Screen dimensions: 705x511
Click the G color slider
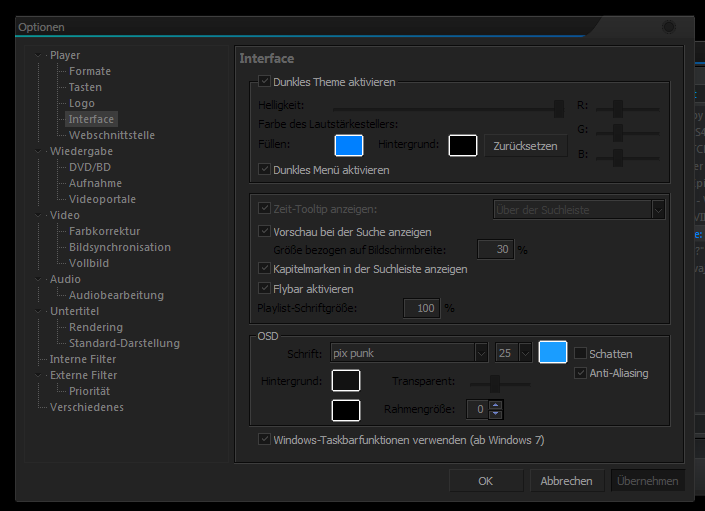tap(627, 133)
